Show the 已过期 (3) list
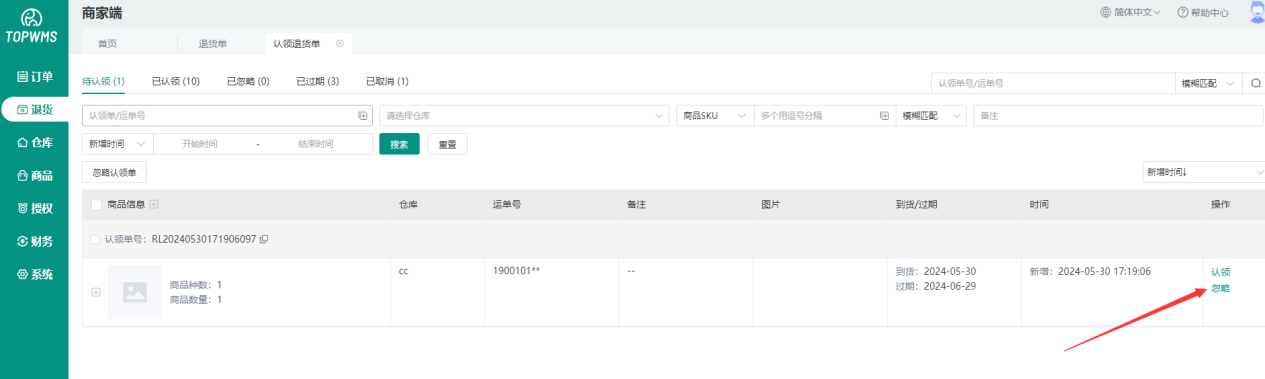This screenshot has height=379, width=1265. [318, 81]
